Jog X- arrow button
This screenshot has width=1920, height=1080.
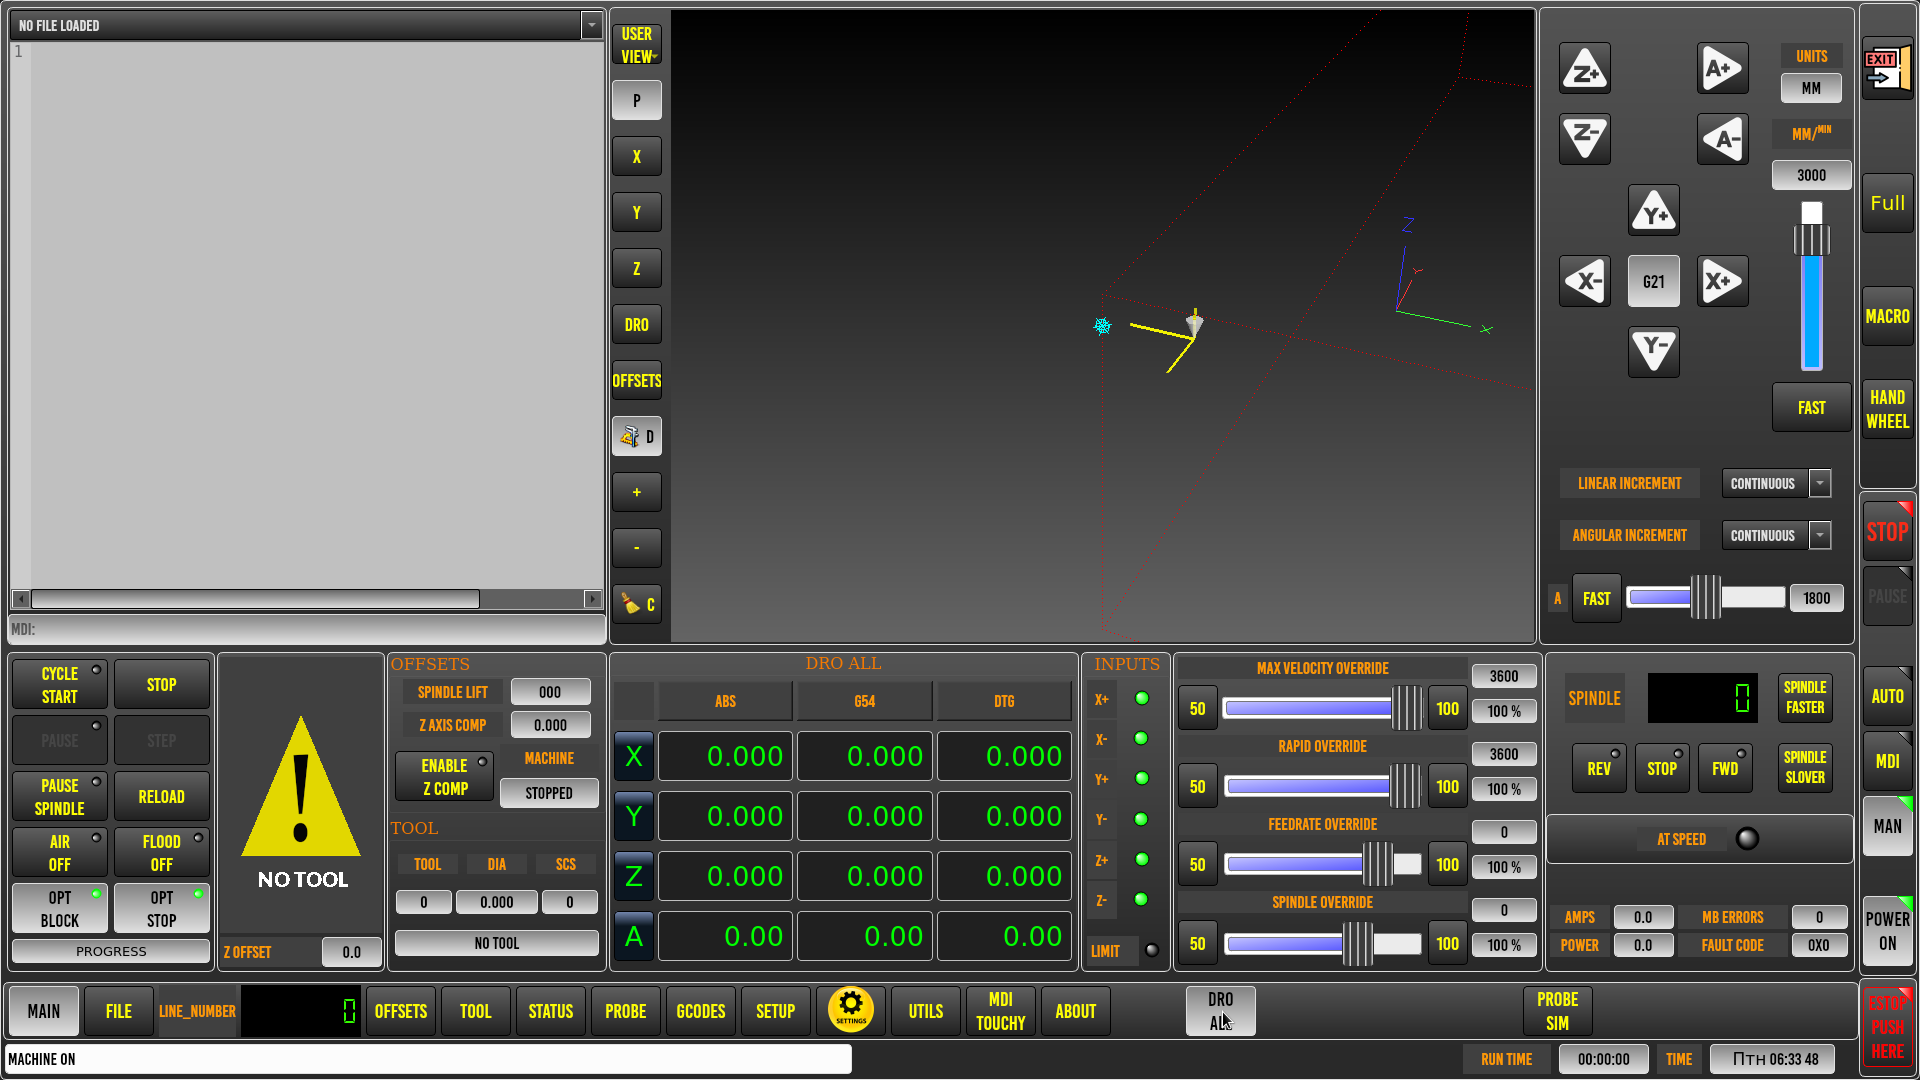click(x=1585, y=281)
